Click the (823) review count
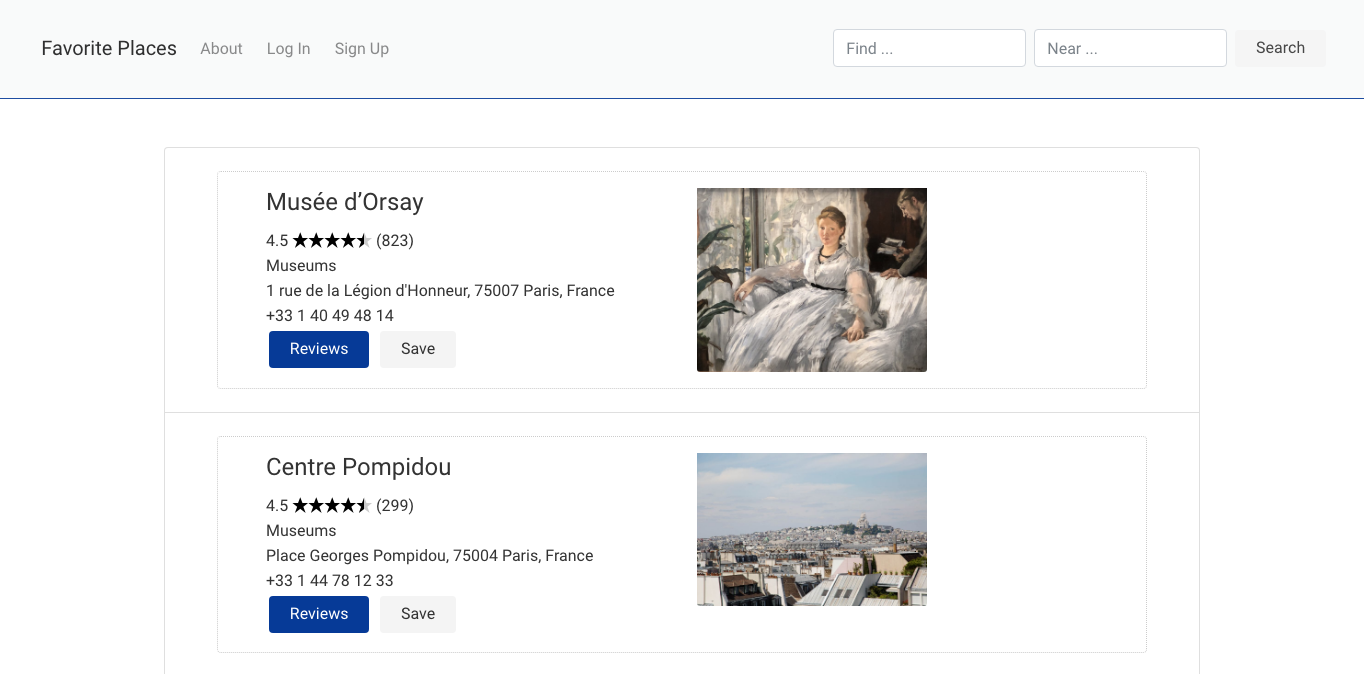 tap(395, 240)
